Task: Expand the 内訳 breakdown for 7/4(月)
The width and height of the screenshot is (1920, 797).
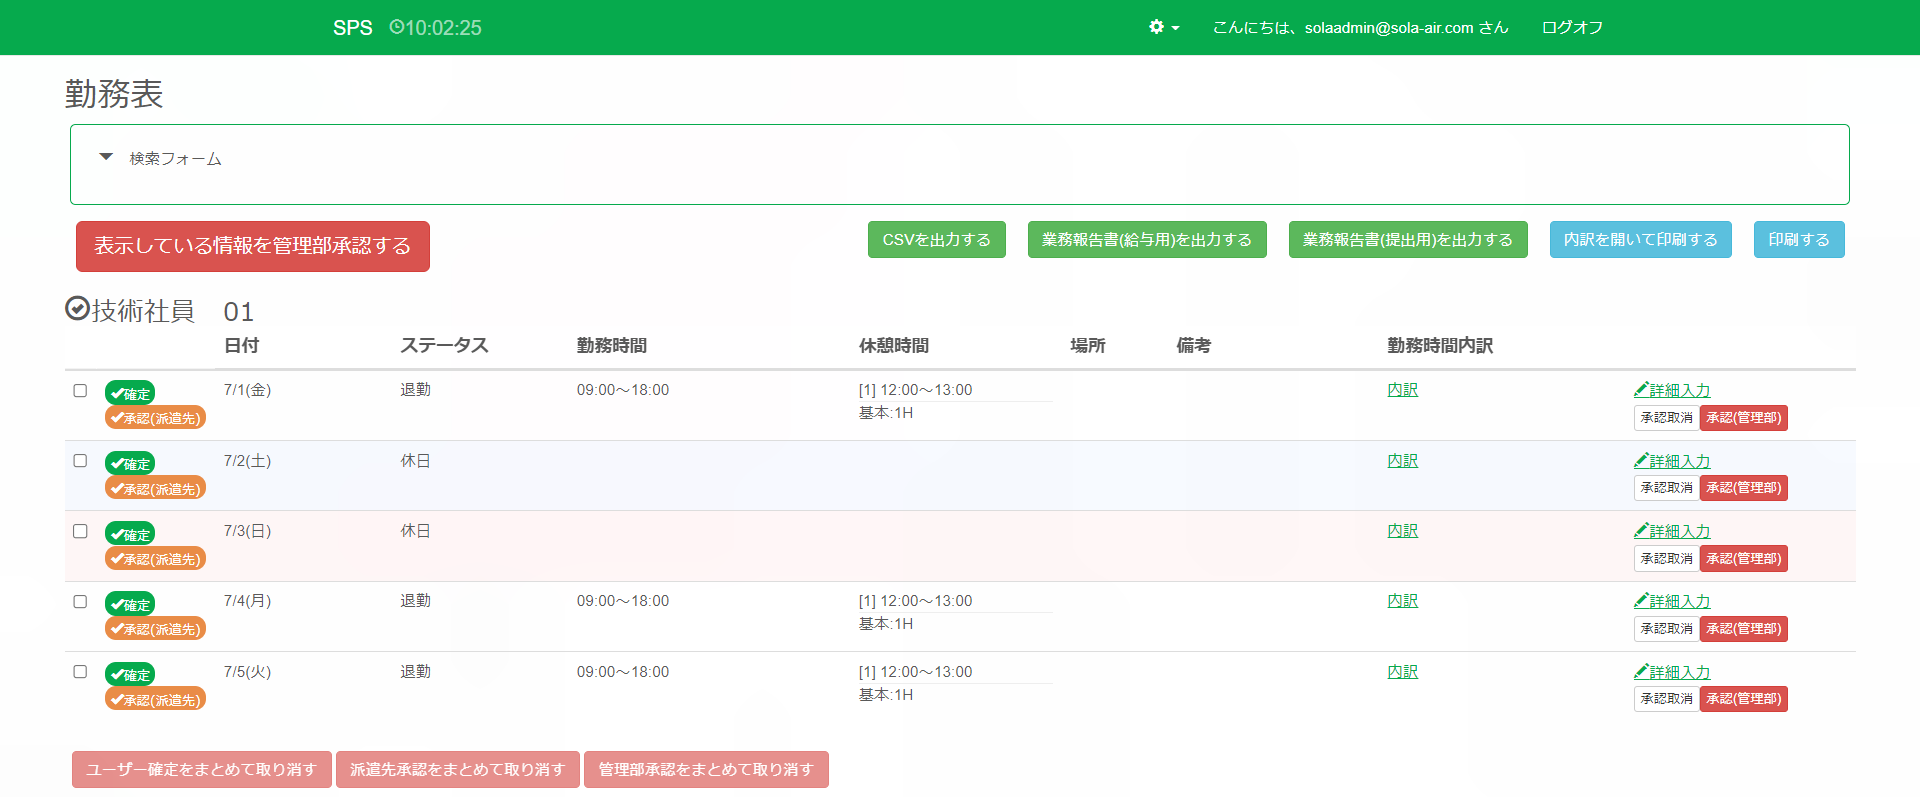Action: click(x=1402, y=601)
